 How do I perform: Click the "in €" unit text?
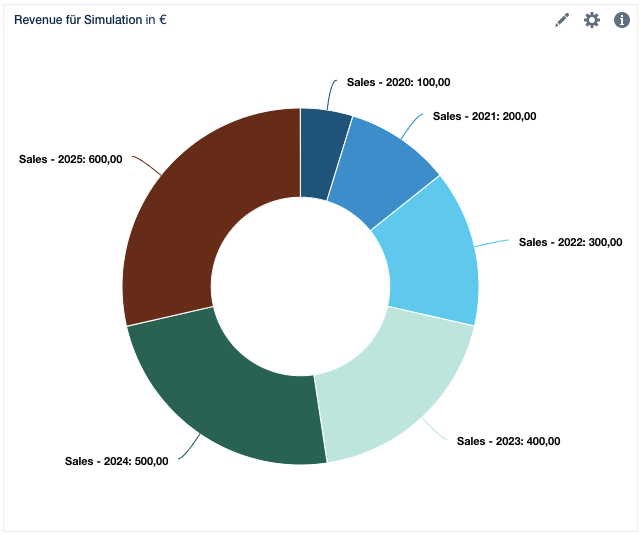tap(156, 20)
